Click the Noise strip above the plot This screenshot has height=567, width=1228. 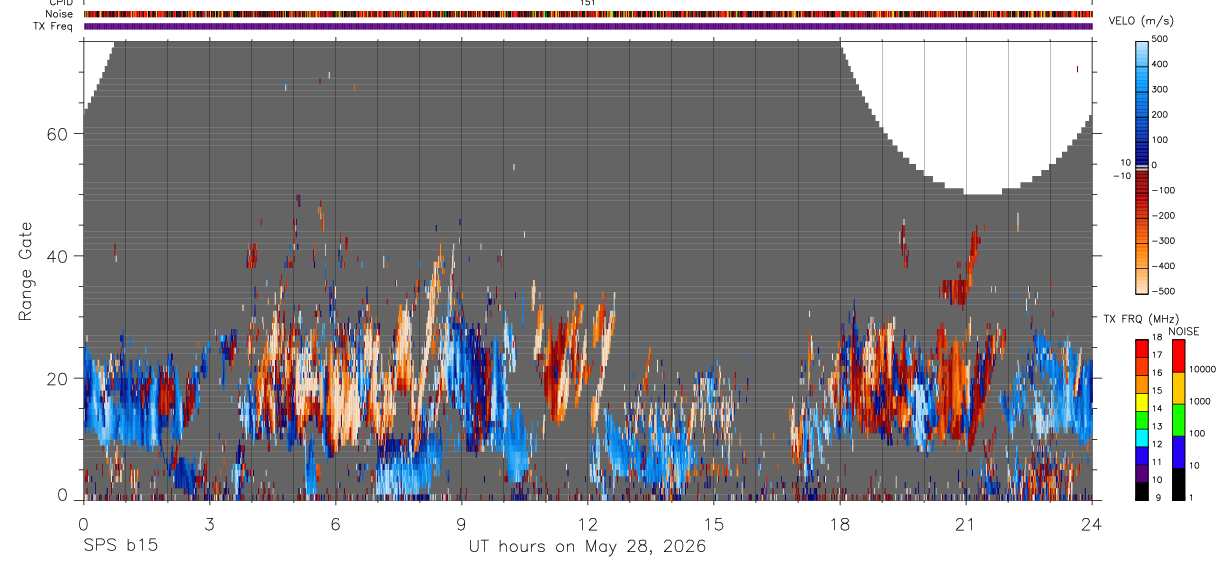588,14
